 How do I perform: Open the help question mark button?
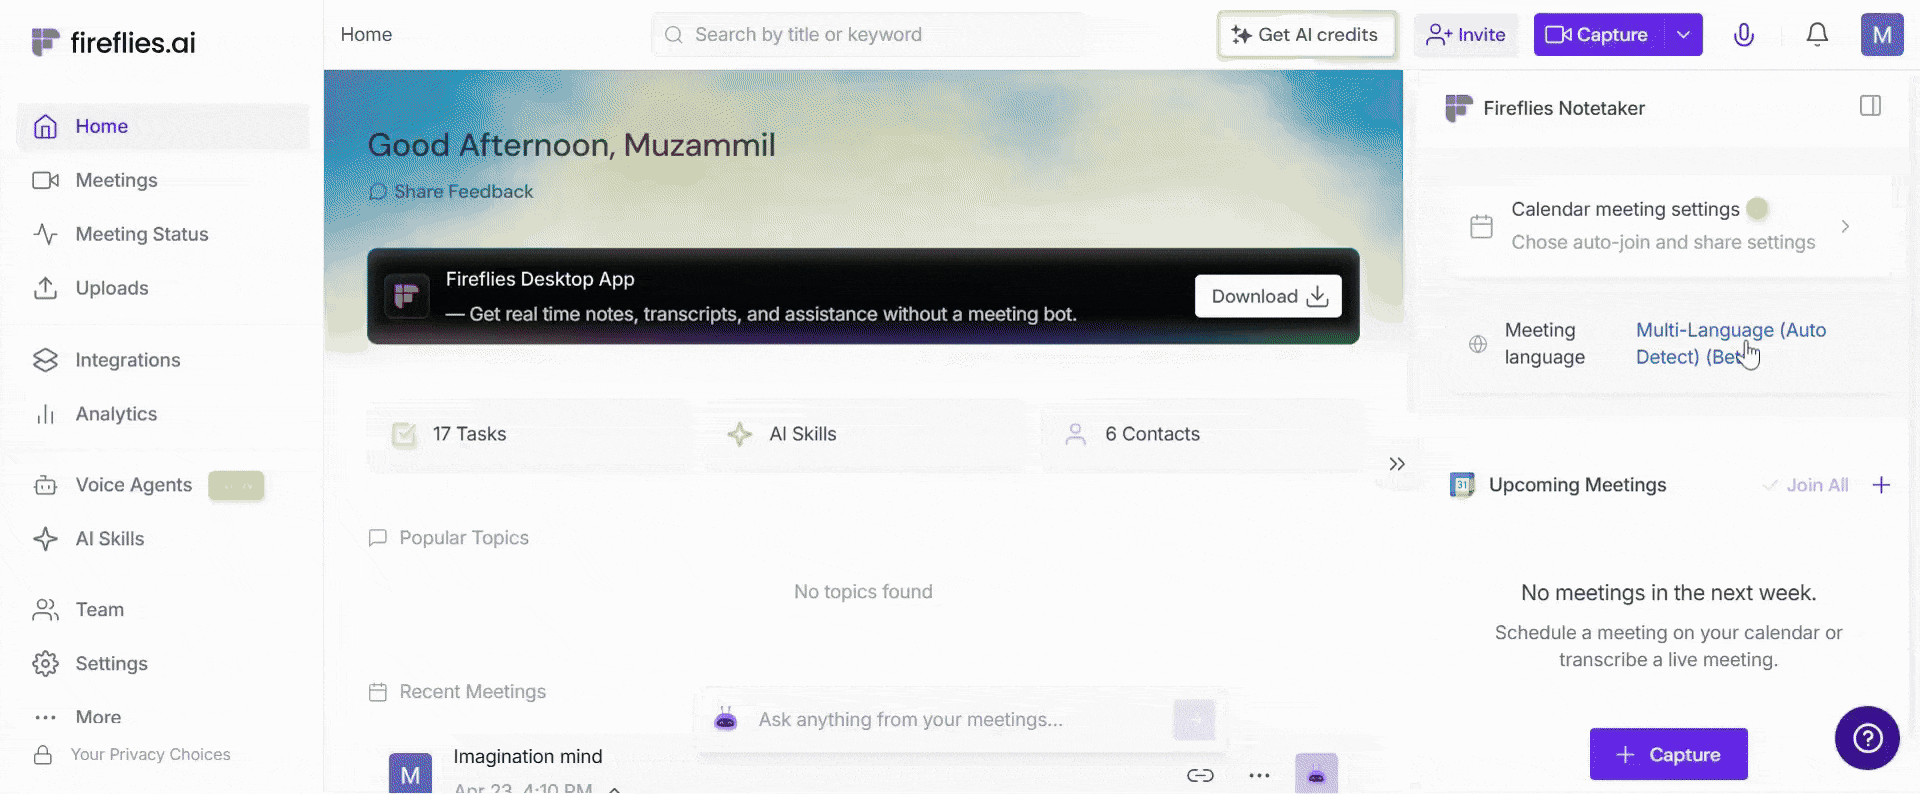coord(1867,738)
